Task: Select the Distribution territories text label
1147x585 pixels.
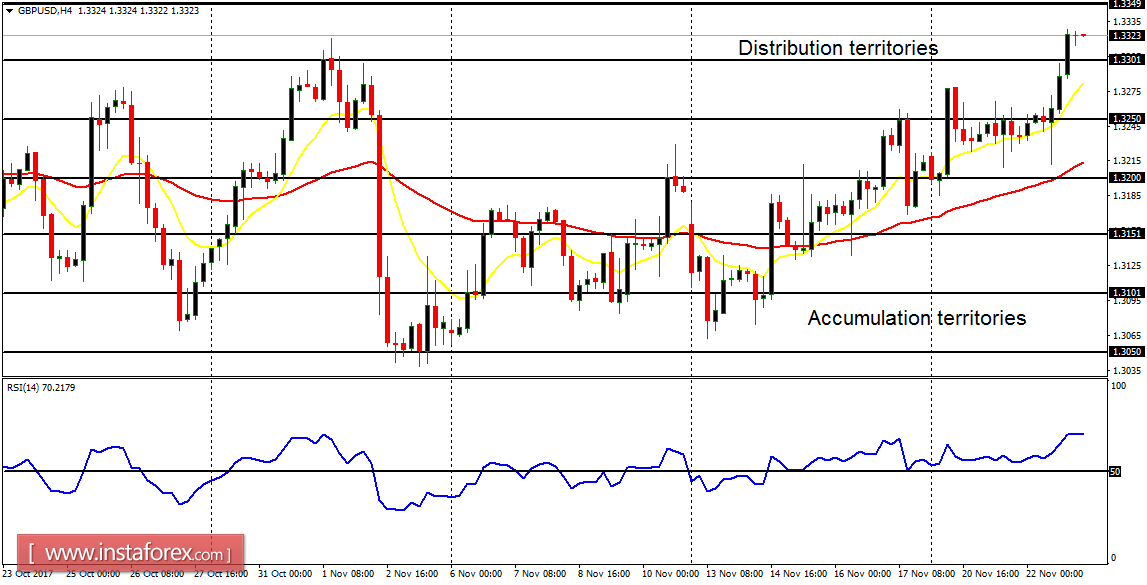Action: pyautogui.click(x=837, y=48)
